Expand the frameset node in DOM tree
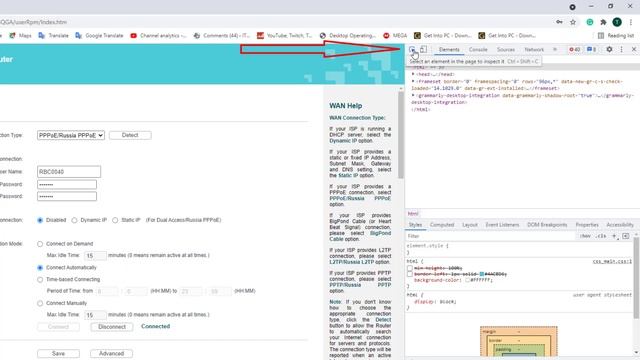 [413, 82]
